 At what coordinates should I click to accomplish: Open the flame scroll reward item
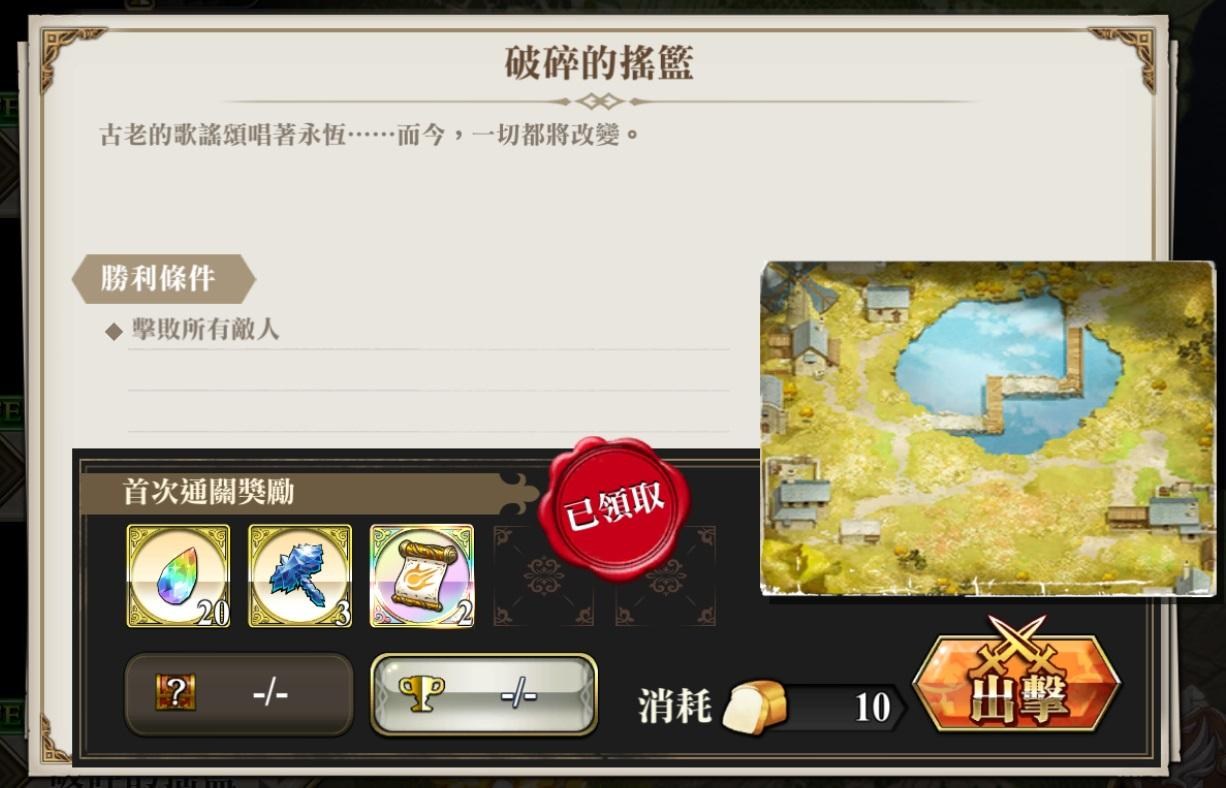pyautogui.click(x=422, y=576)
